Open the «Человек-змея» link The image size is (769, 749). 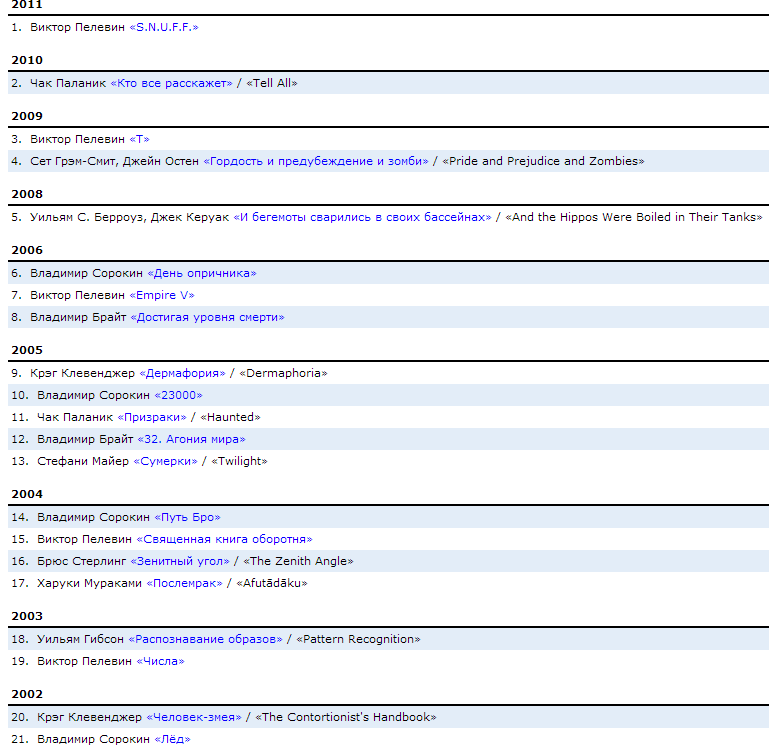pyautogui.click(x=194, y=718)
